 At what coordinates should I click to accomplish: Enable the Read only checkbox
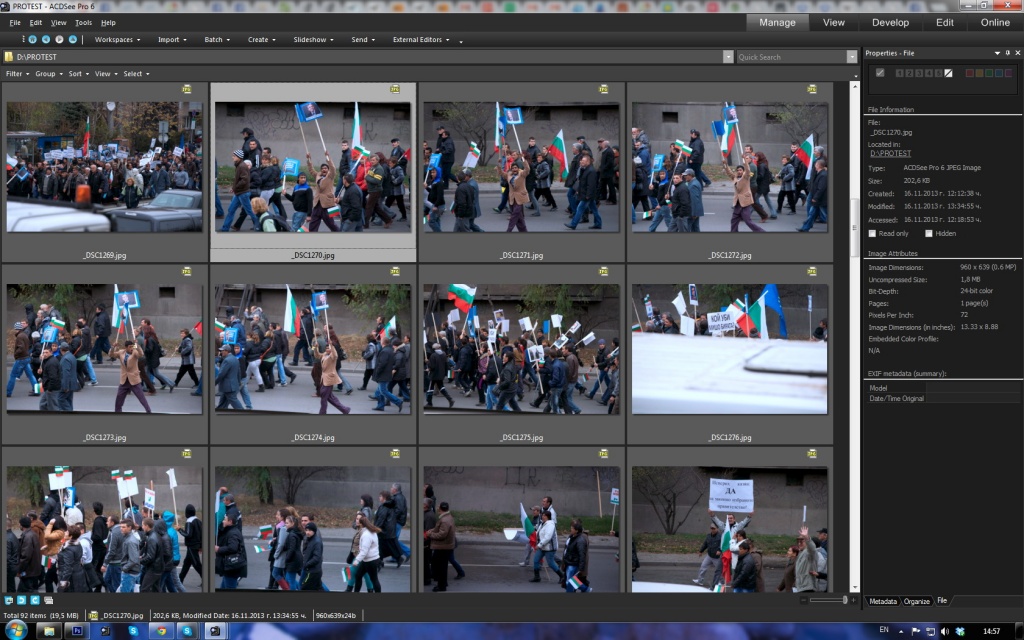[x=872, y=233]
